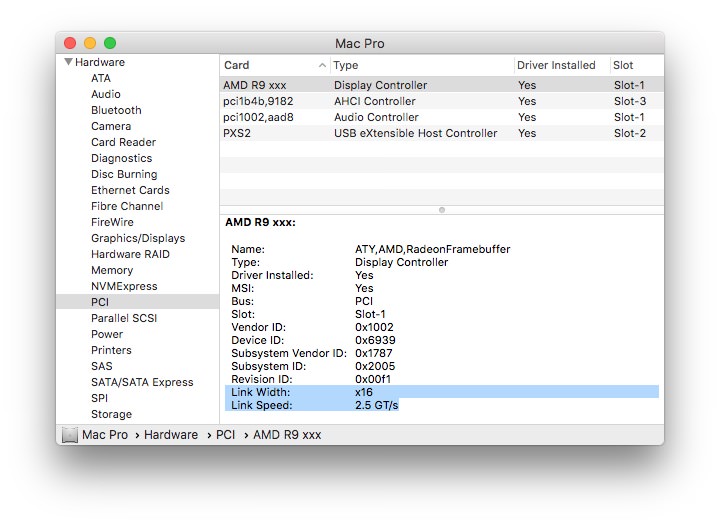Image resolution: width=720 pixels, height=525 pixels.
Task: Open the Ethernet Cards section
Action: (130, 190)
